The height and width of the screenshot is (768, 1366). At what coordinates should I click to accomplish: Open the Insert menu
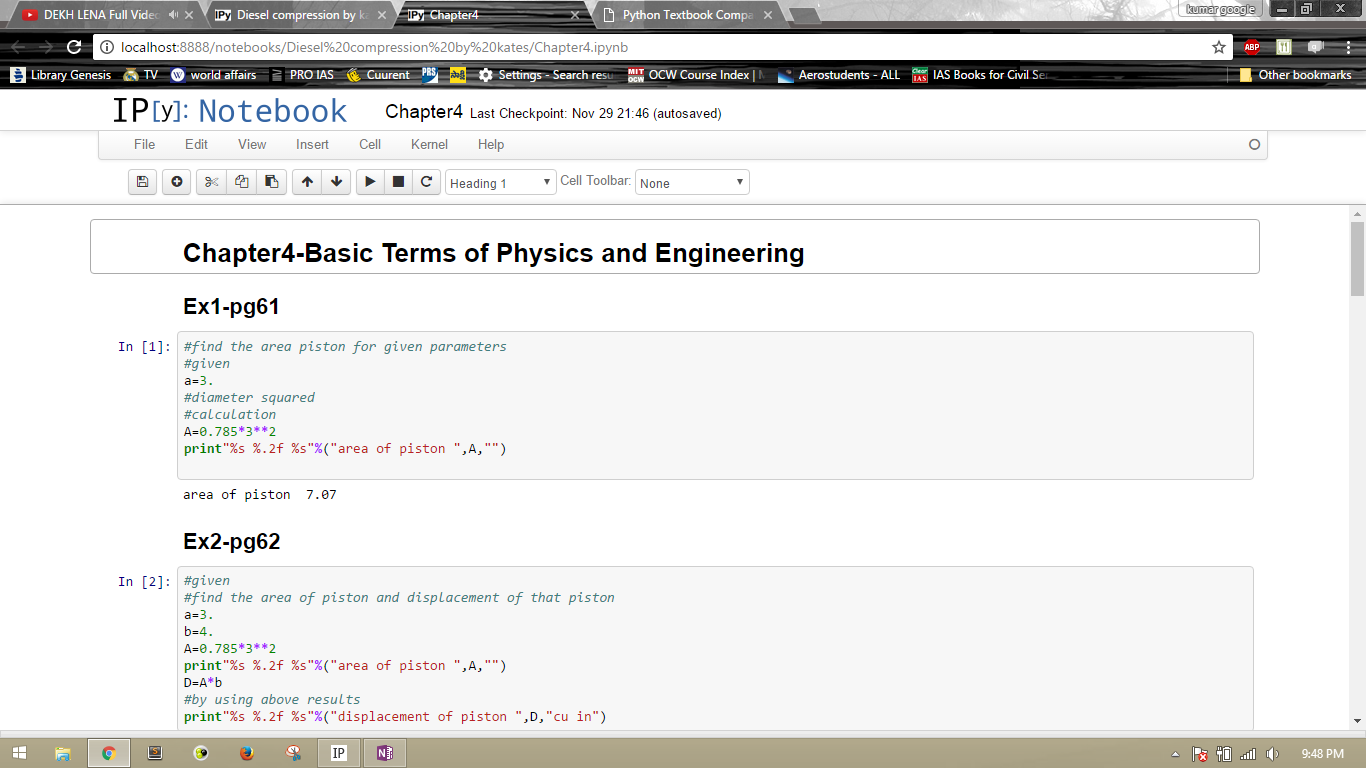point(312,144)
